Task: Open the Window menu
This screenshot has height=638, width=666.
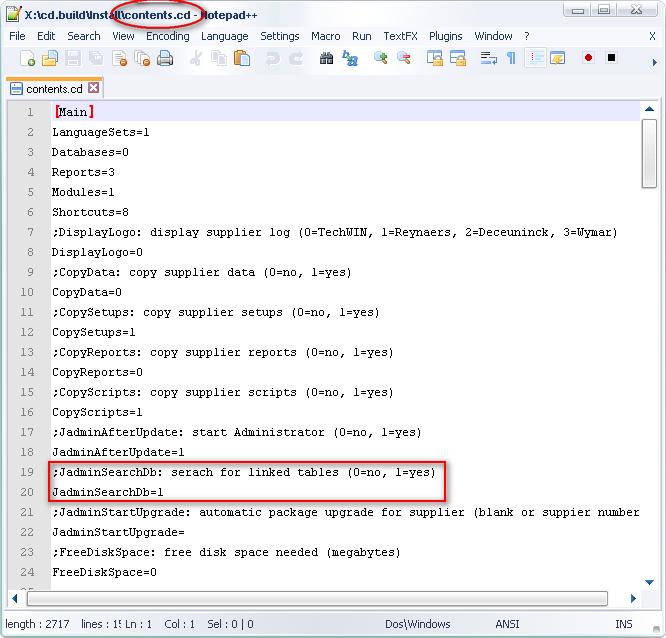Action: point(493,36)
